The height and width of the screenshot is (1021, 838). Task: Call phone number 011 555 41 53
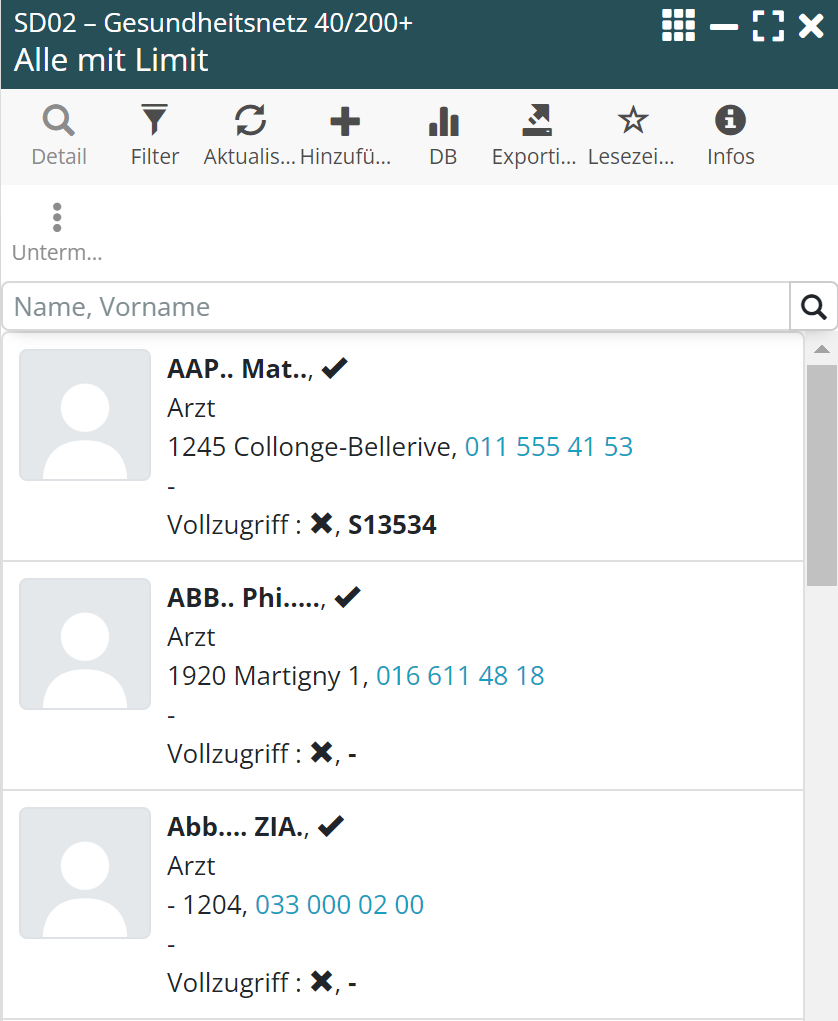(x=549, y=447)
